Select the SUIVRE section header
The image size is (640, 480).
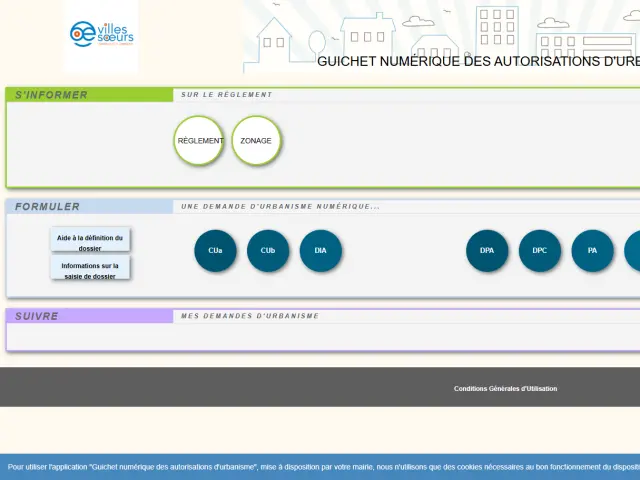(37, 316)
